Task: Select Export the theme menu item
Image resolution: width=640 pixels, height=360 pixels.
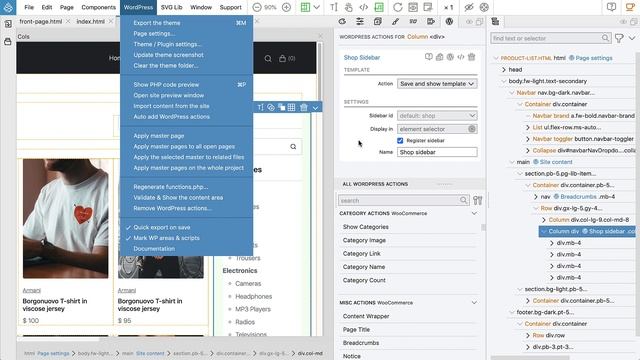Action: pyautogui.click(x=157, y=23)
